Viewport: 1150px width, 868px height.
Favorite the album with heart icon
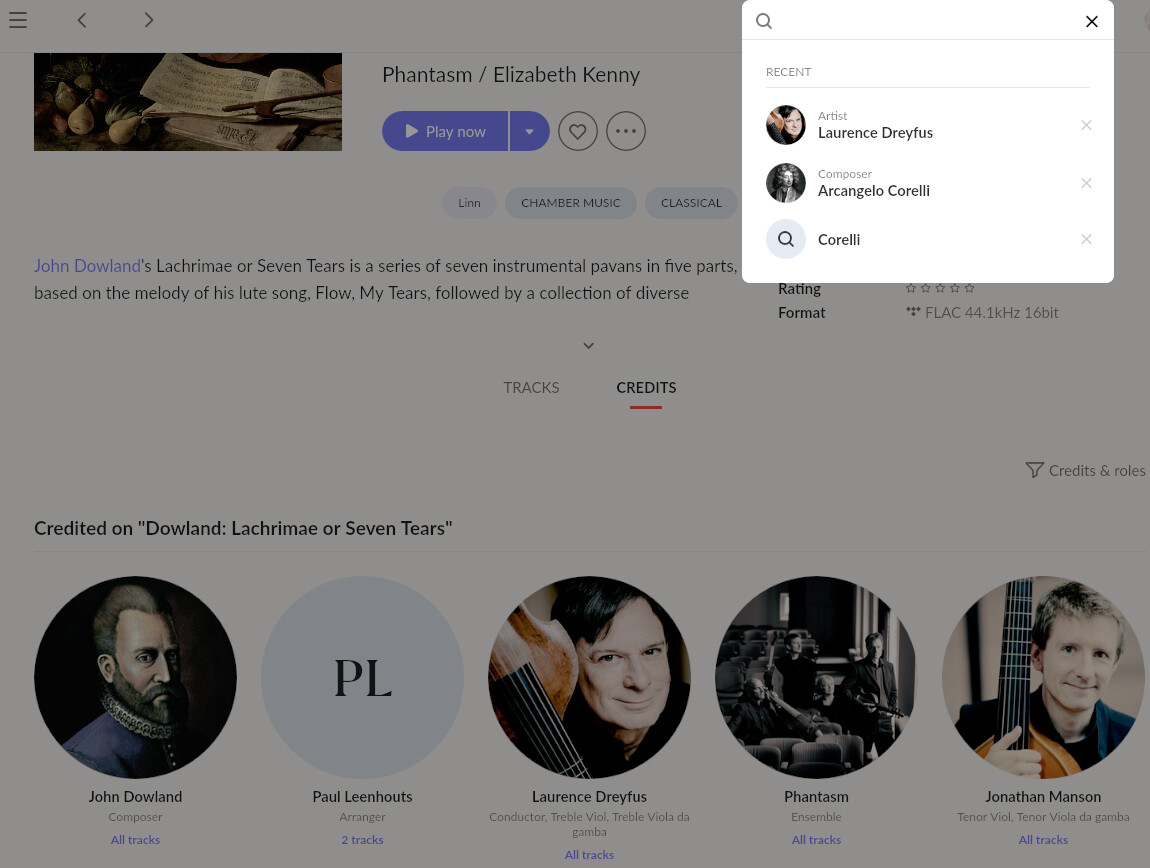[577, 131]
